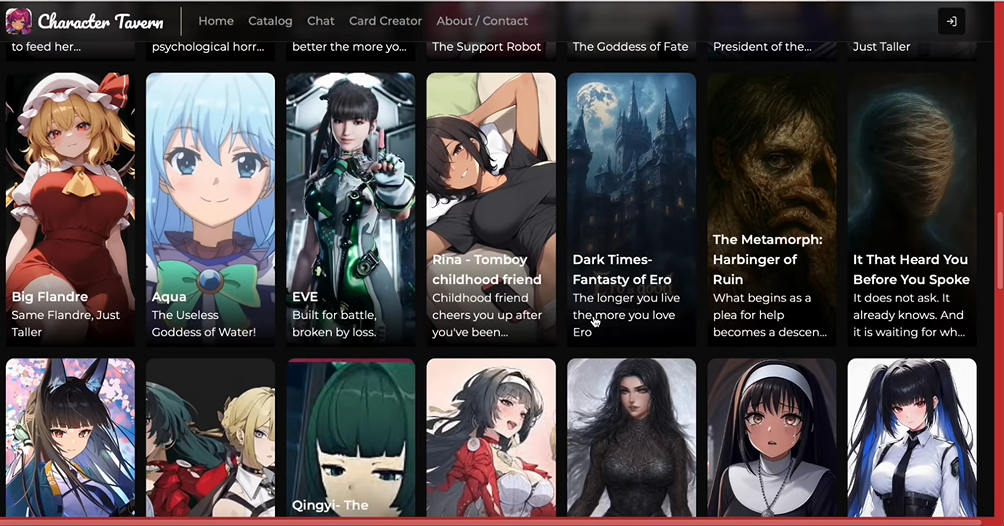Select the Aqua goddess of water card
Image resolution: width=1004 pixels, height=526 pixels.
211,210
